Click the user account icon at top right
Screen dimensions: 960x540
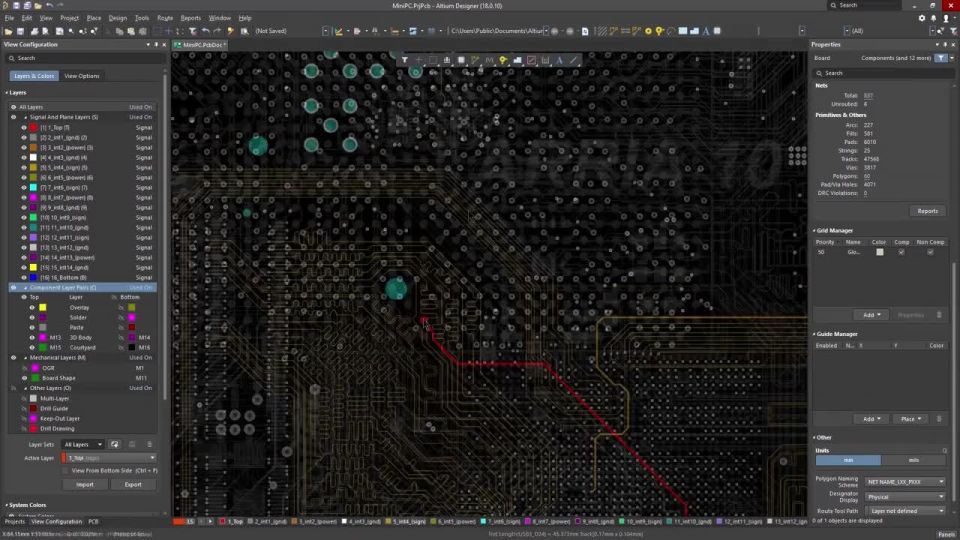click(946, 18)
